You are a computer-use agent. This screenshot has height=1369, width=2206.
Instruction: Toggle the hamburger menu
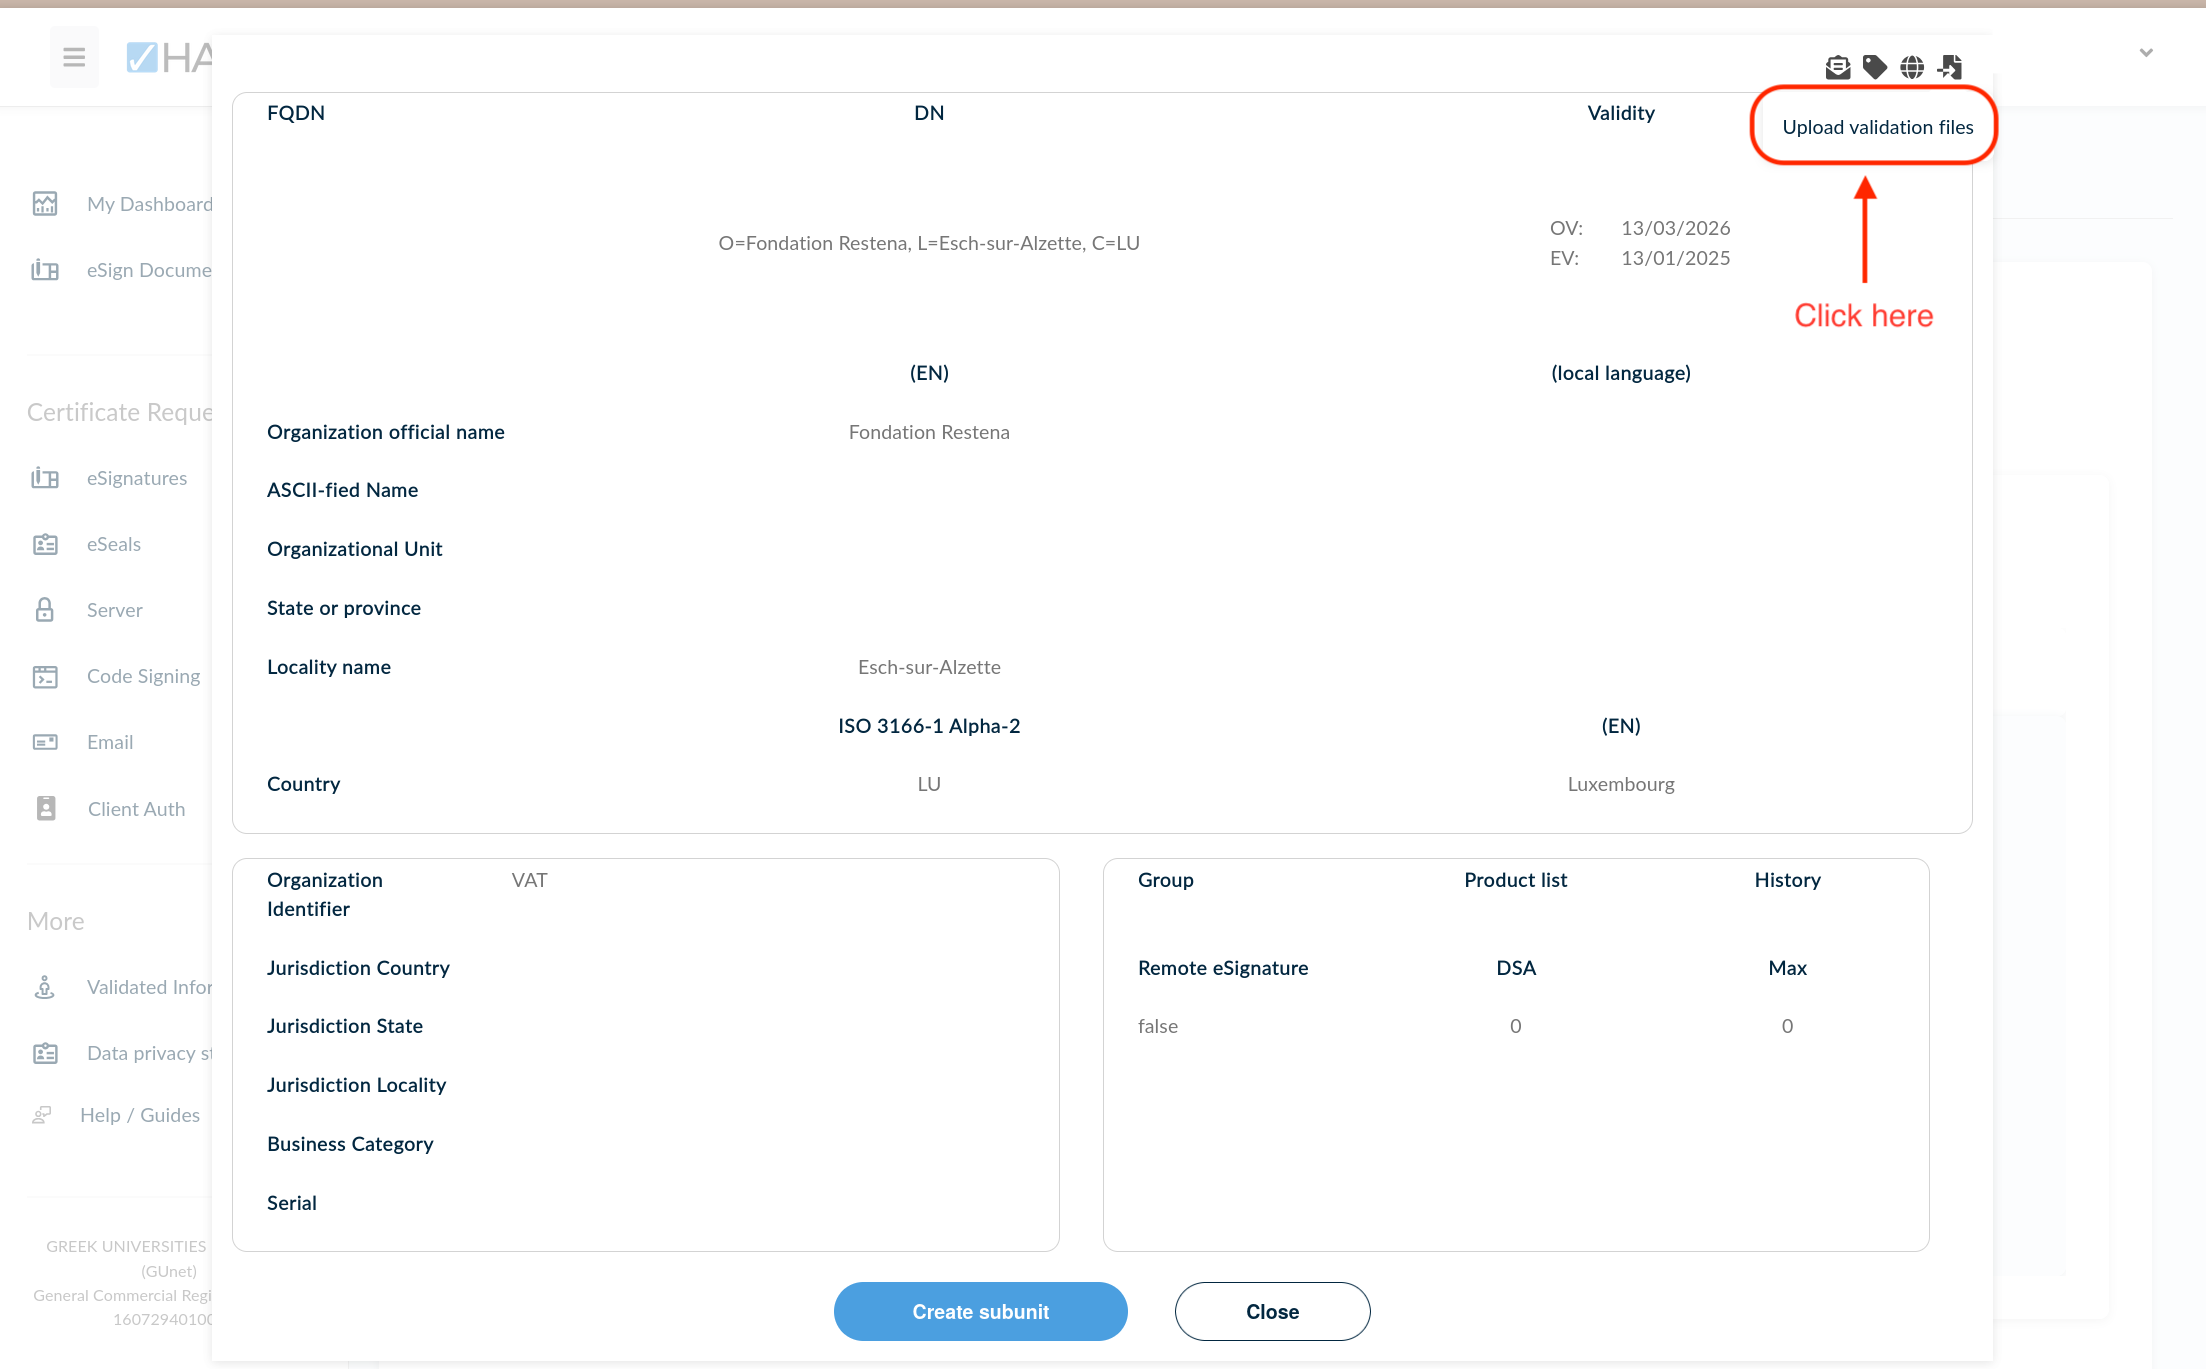(x=74, y=57)
